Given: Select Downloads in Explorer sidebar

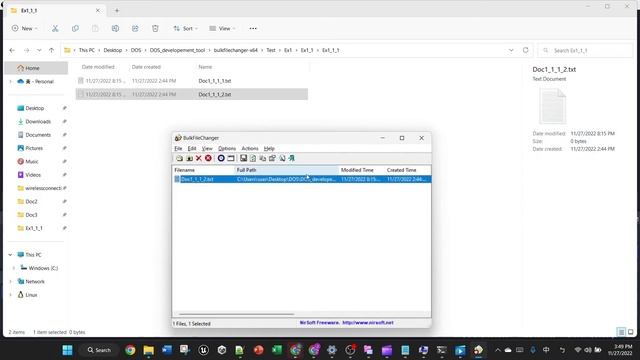Looking at the screenshot, I should coord(38,122).
